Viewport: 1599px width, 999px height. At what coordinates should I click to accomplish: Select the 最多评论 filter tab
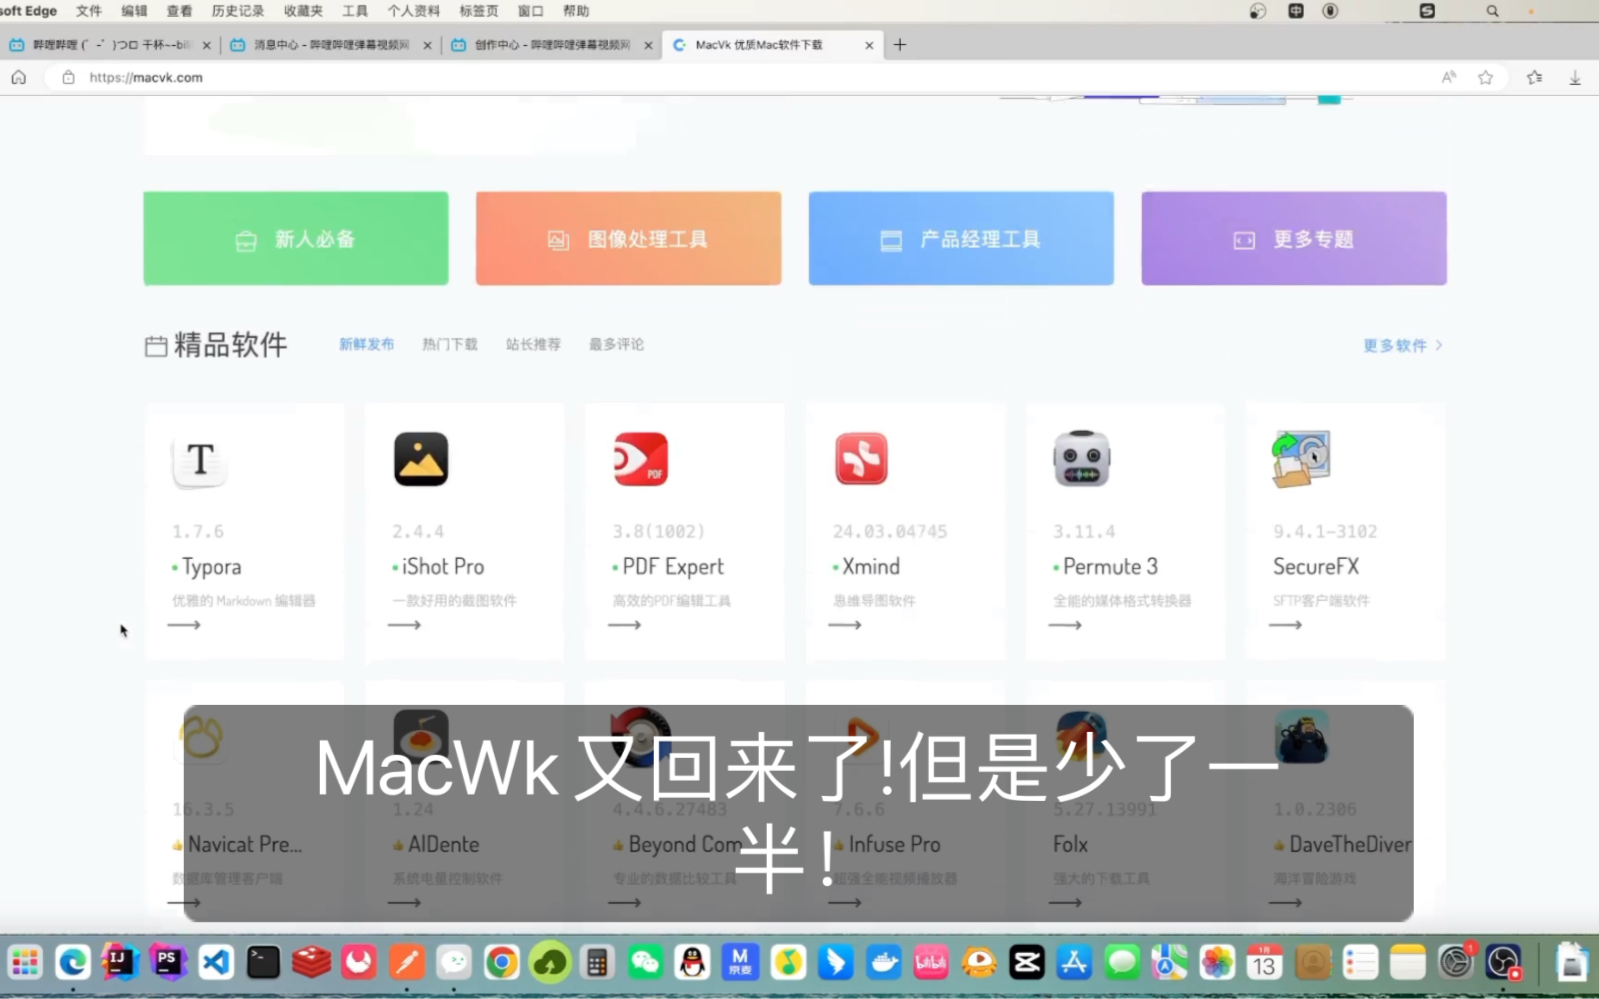(x=616, y=344)
